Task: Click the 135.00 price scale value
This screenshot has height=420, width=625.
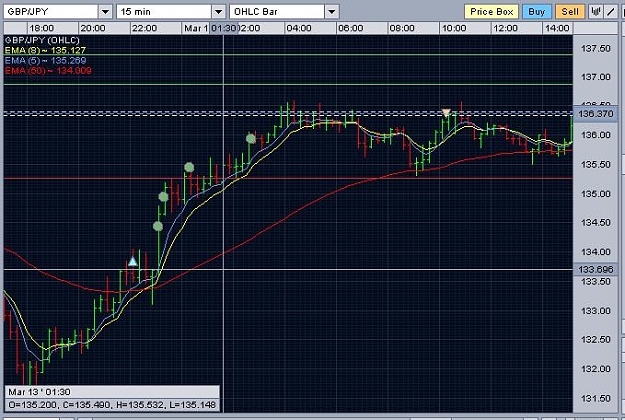Action: click(596, 194)
